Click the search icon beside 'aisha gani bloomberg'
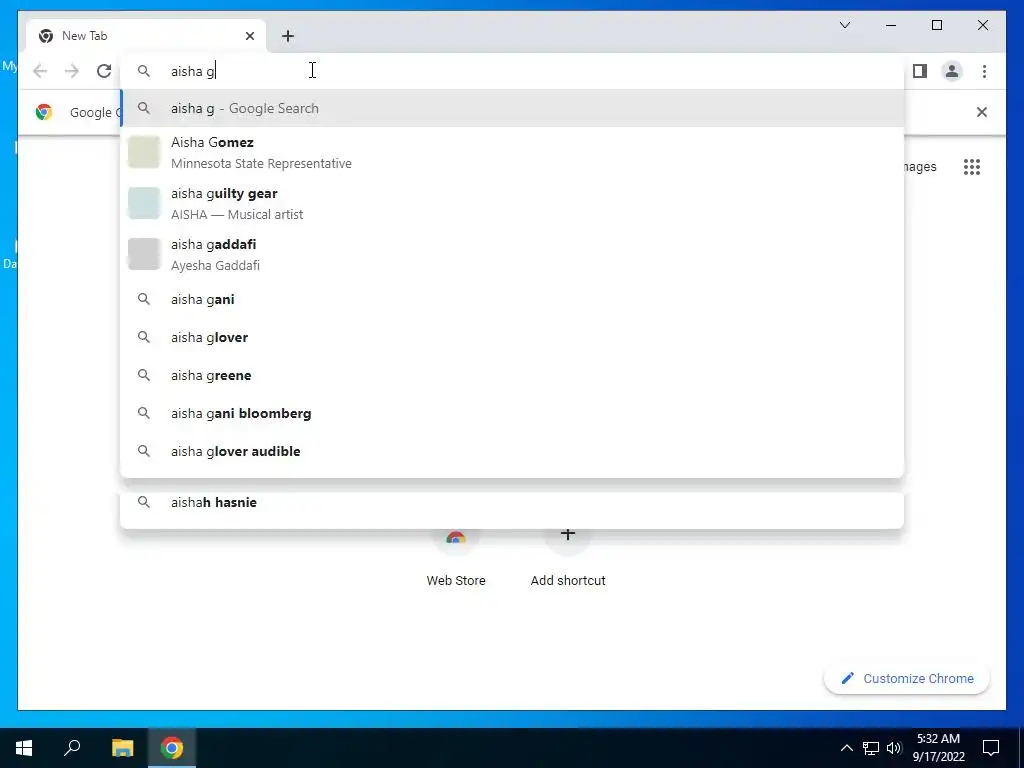This screenshot has height=768, width=1024. click(x=144, y=413)
